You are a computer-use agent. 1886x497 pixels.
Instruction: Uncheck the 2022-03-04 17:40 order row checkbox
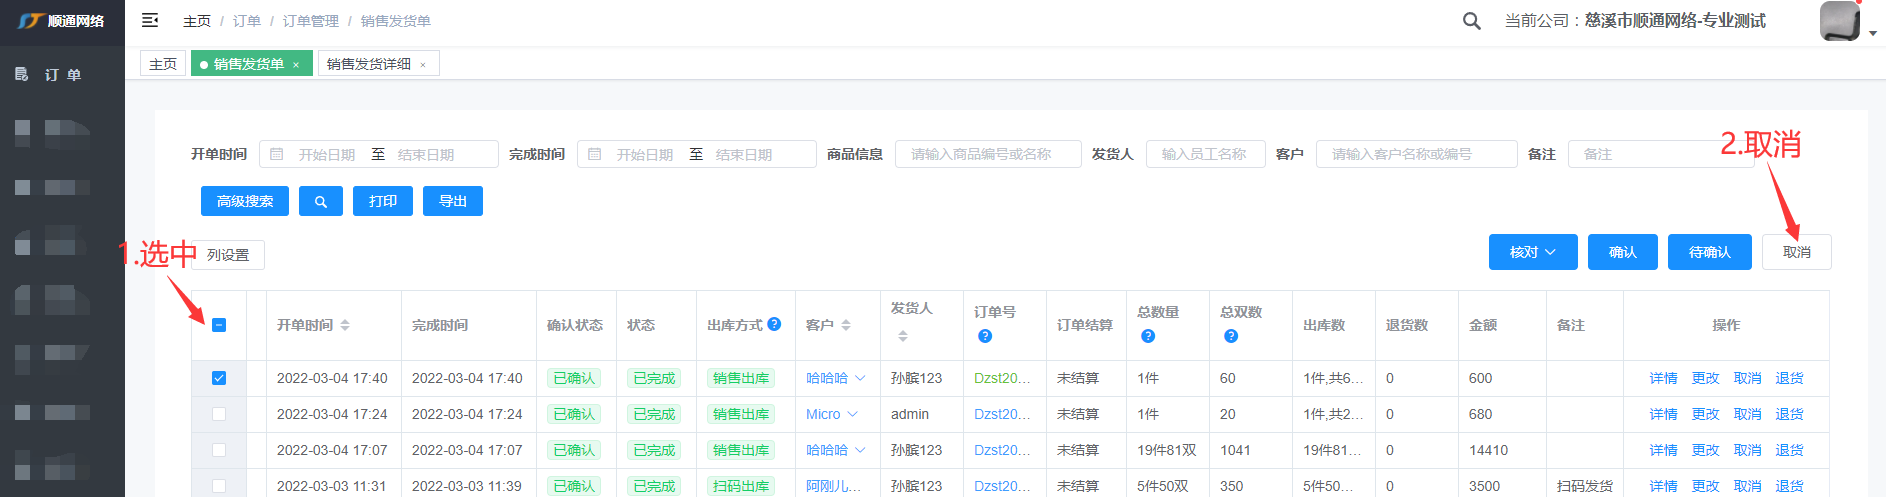tap(219, 378)
